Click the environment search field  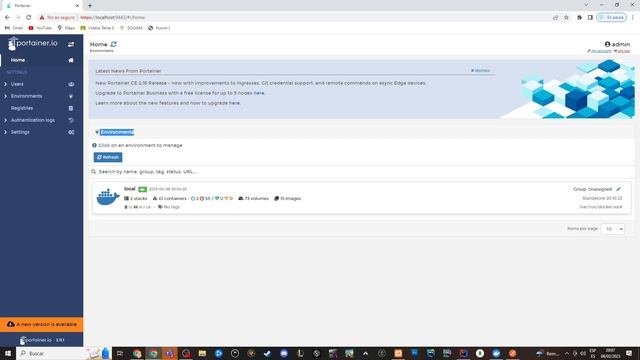(x=361, y=172)
